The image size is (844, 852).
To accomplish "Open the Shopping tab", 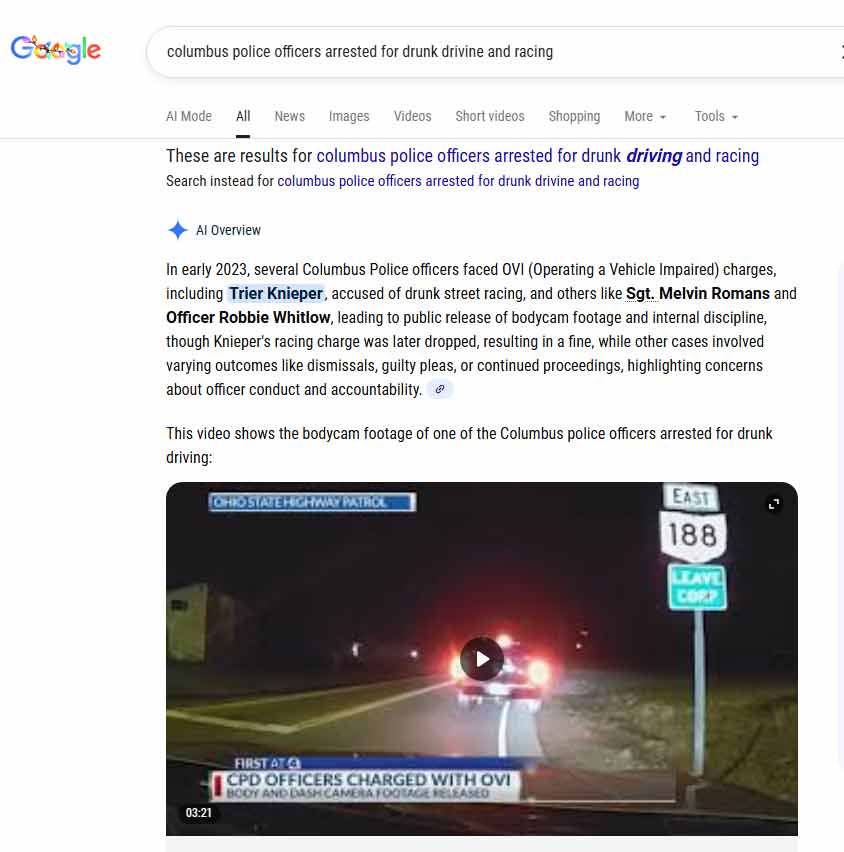I will point(574,116).
